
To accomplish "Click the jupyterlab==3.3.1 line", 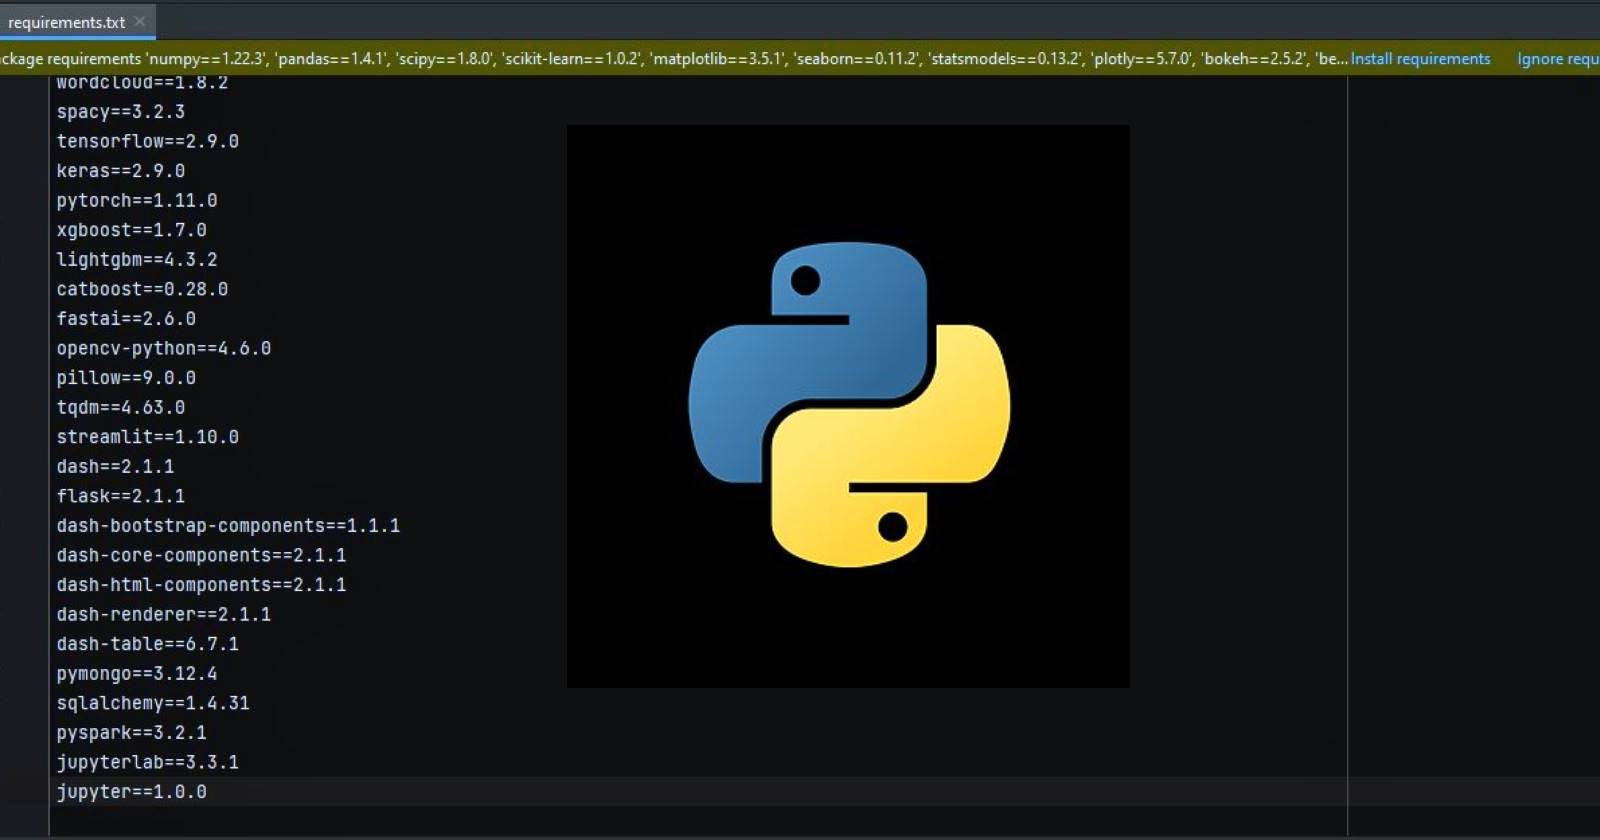I will [x=147, y=762].
